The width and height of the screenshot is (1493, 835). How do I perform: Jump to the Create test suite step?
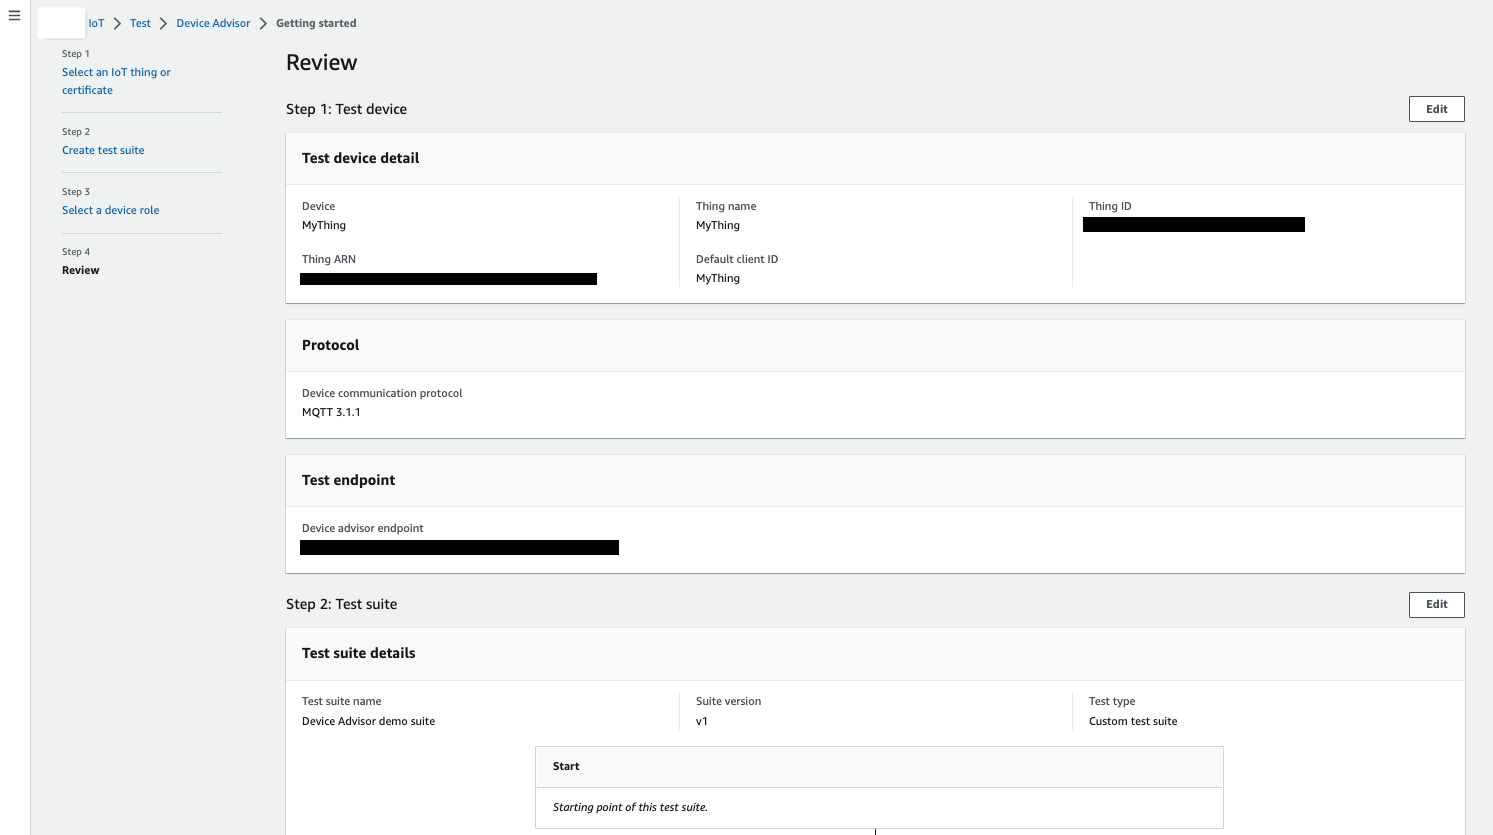103,150
